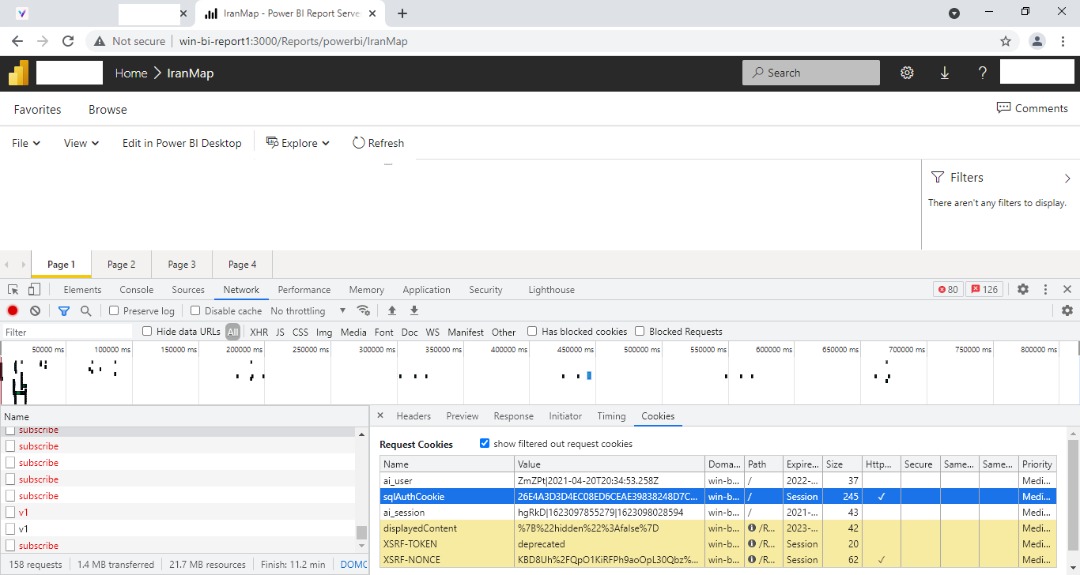Show next report pages with right arrow
This screenshot has width=1080, height=575.
point(23,264)
